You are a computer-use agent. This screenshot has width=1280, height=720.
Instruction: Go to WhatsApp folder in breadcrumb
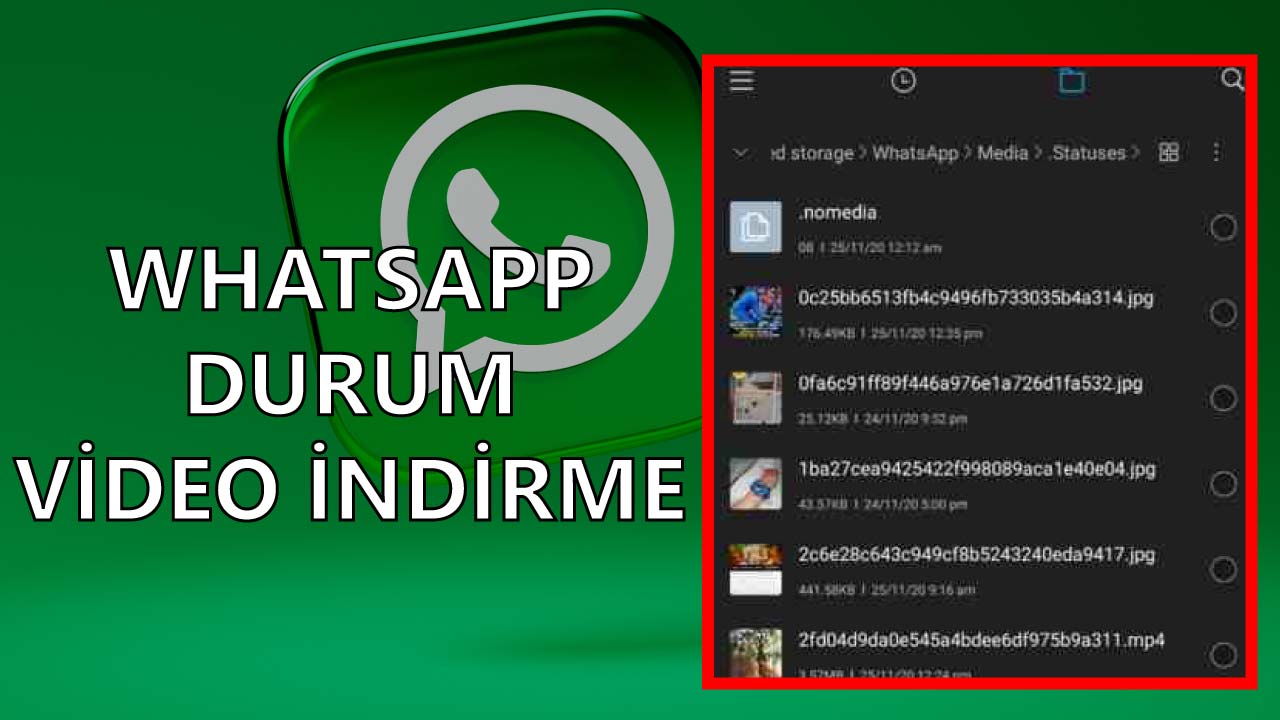914,153
